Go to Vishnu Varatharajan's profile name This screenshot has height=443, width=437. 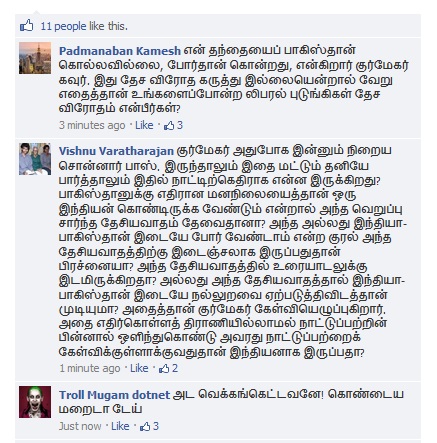(x=116, y=151)
